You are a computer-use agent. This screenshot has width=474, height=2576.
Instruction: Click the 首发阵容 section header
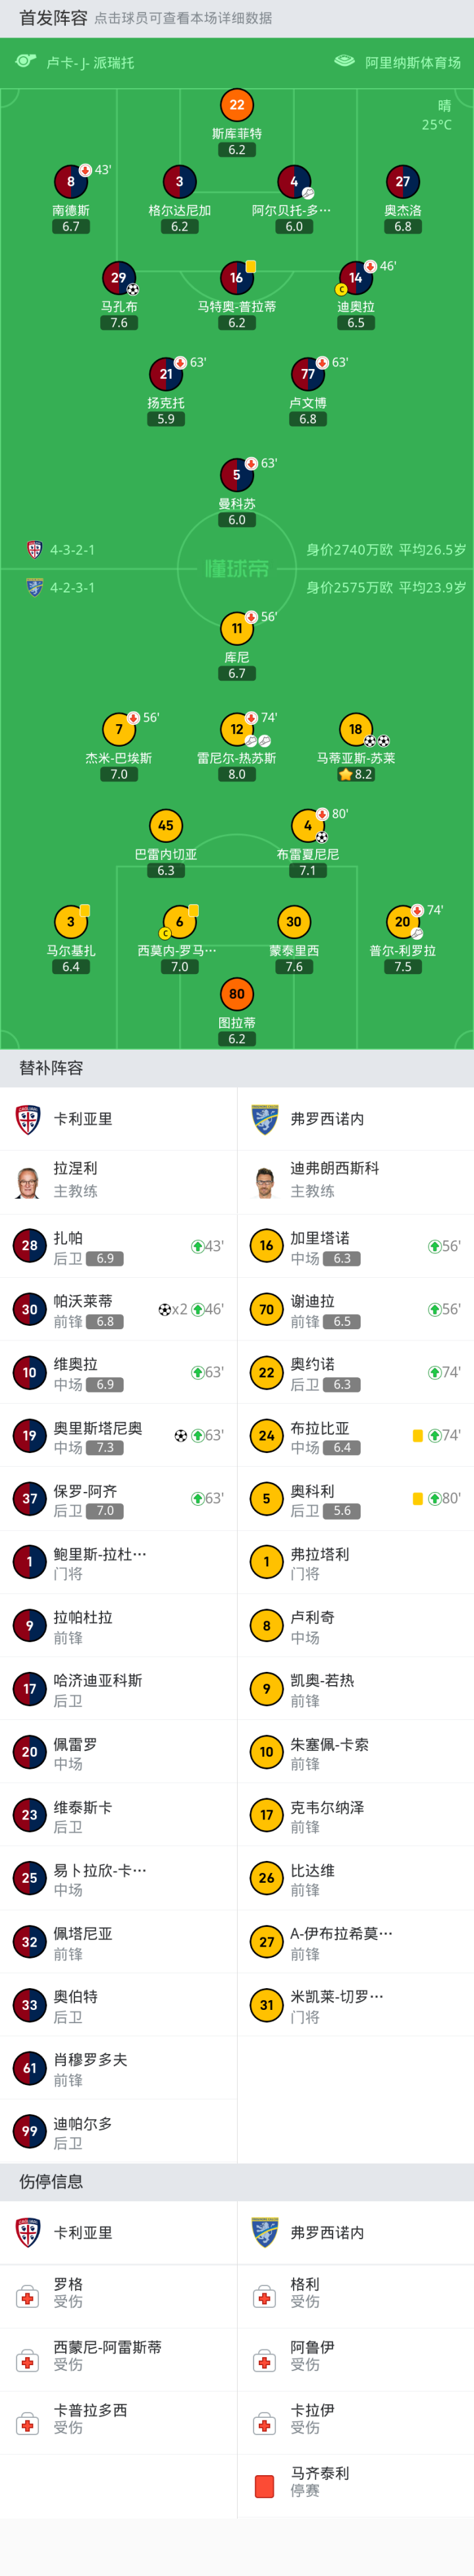pyautogui.click(x=53, y=18)
